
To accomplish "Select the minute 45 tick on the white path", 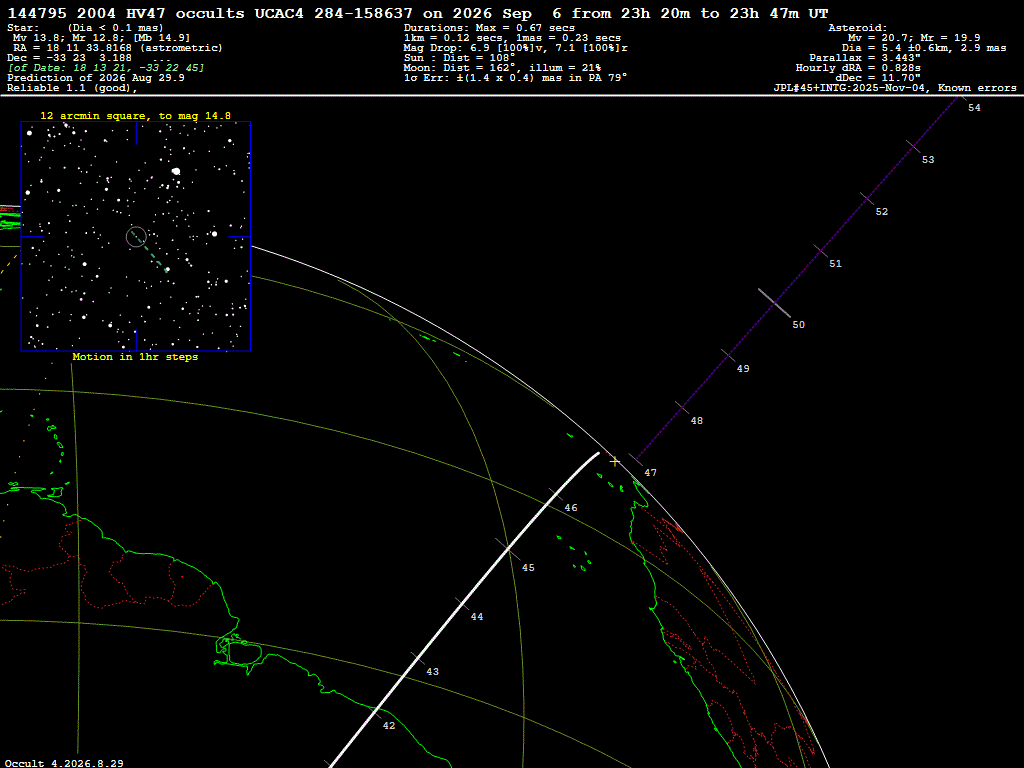I will tap(508, 549).
